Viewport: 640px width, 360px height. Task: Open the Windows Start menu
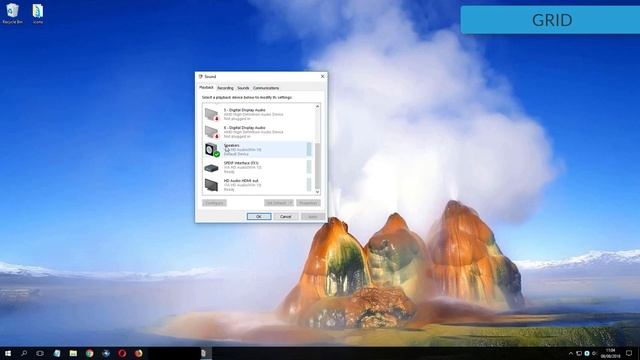click(8, 353)
